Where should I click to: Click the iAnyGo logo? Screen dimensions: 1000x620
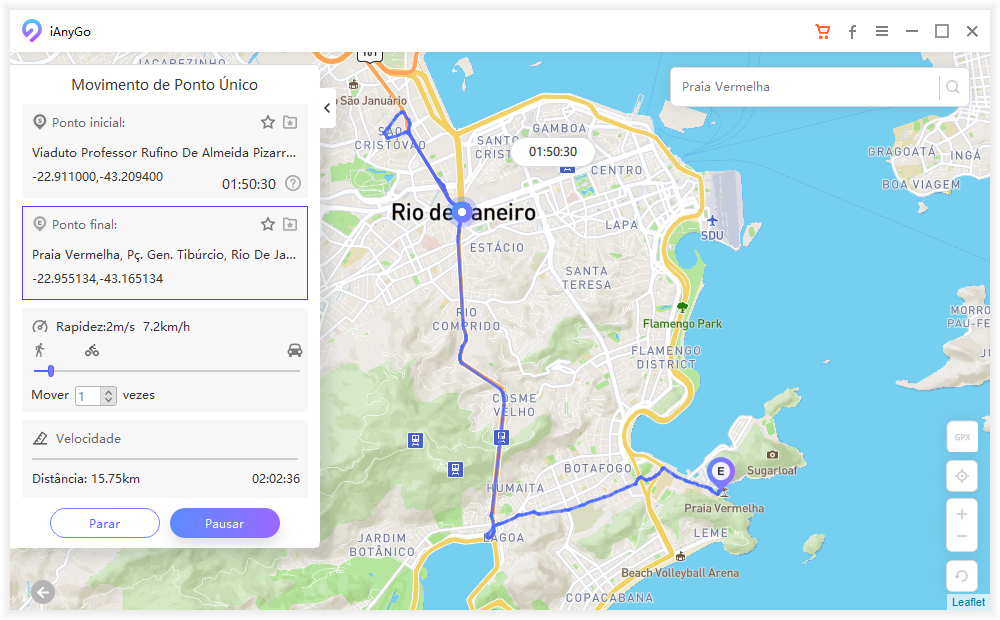[31, 31]
